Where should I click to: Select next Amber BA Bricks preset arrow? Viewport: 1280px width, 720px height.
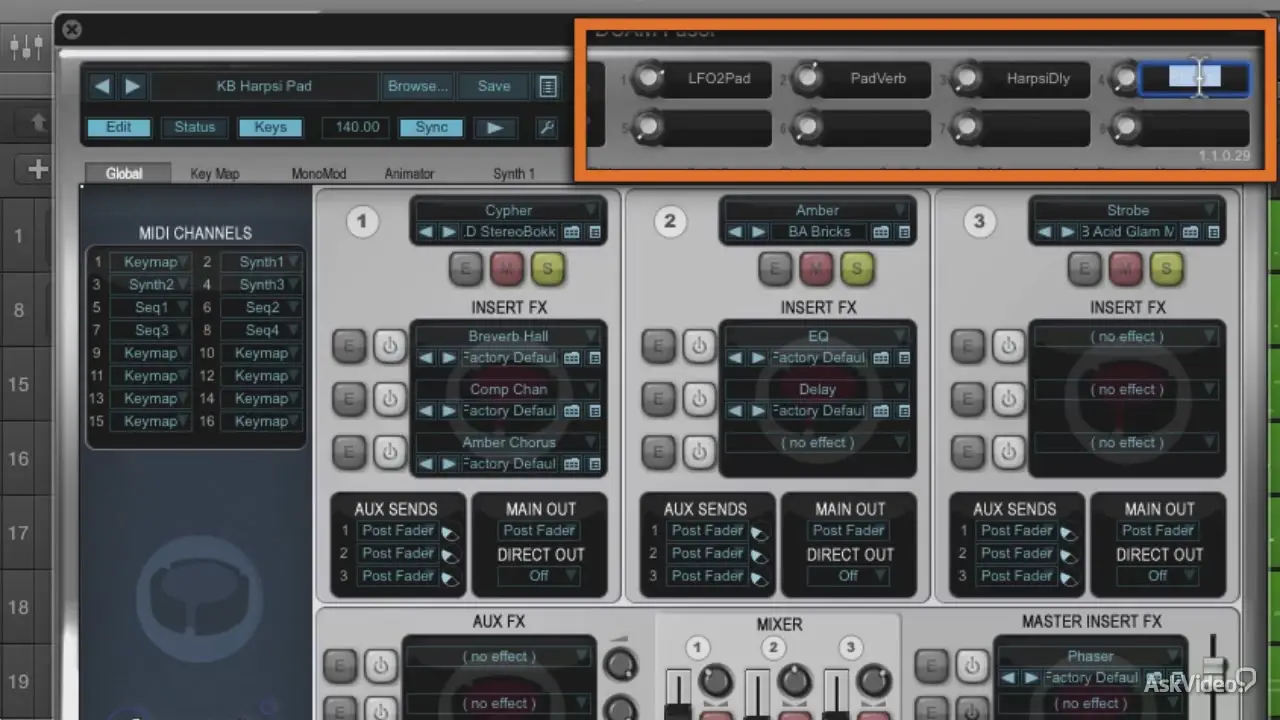756,232
